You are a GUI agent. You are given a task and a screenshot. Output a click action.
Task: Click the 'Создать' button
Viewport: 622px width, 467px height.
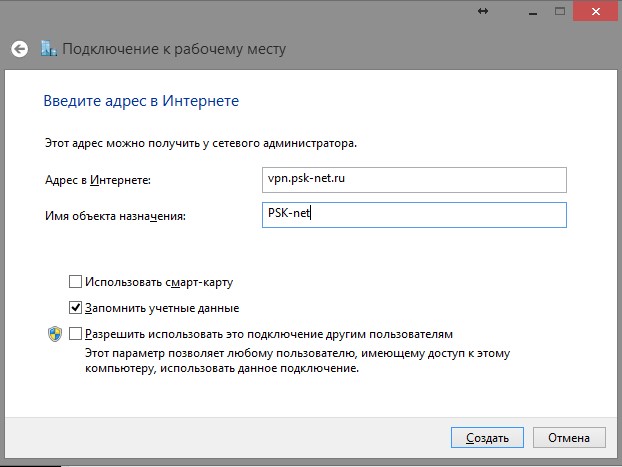487,438
